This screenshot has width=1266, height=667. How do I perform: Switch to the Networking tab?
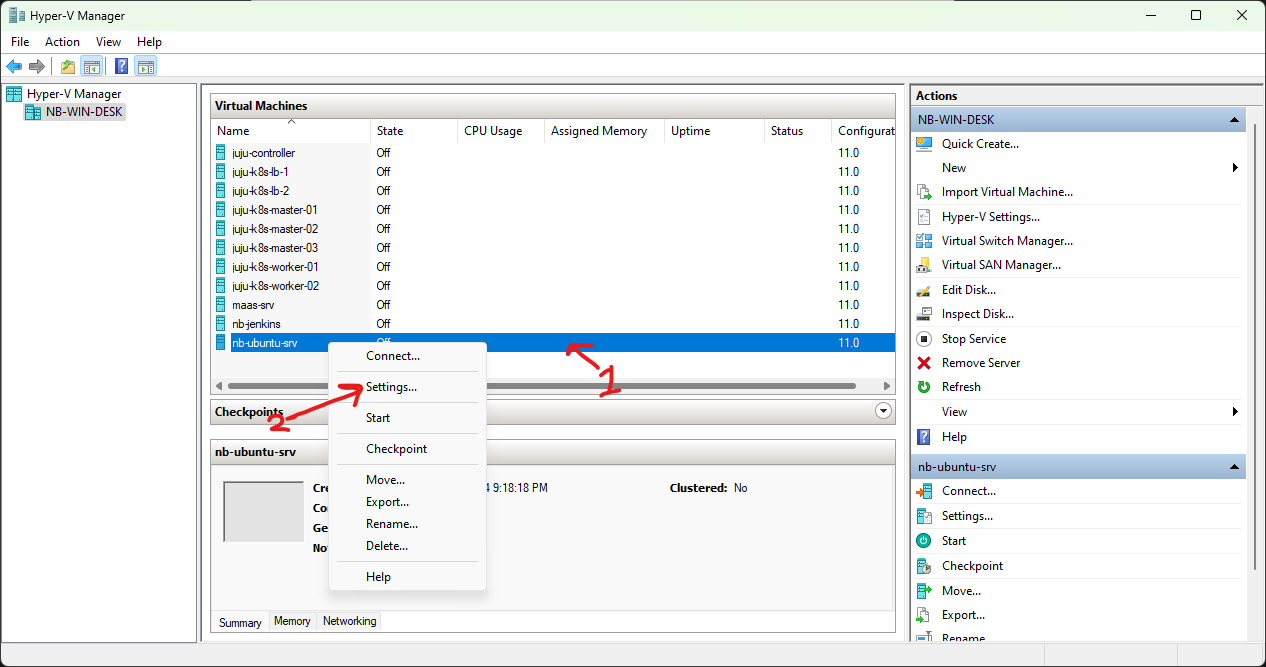(349, 621)
